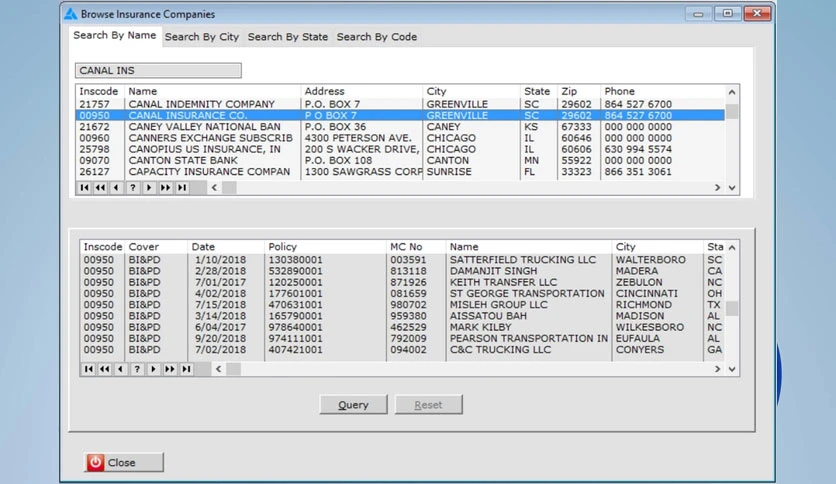The width and height of the screenshot is (836, 484).
Task: Click left arrow of companies list horizontal scrollbar
Action: [x=214, y=188]
